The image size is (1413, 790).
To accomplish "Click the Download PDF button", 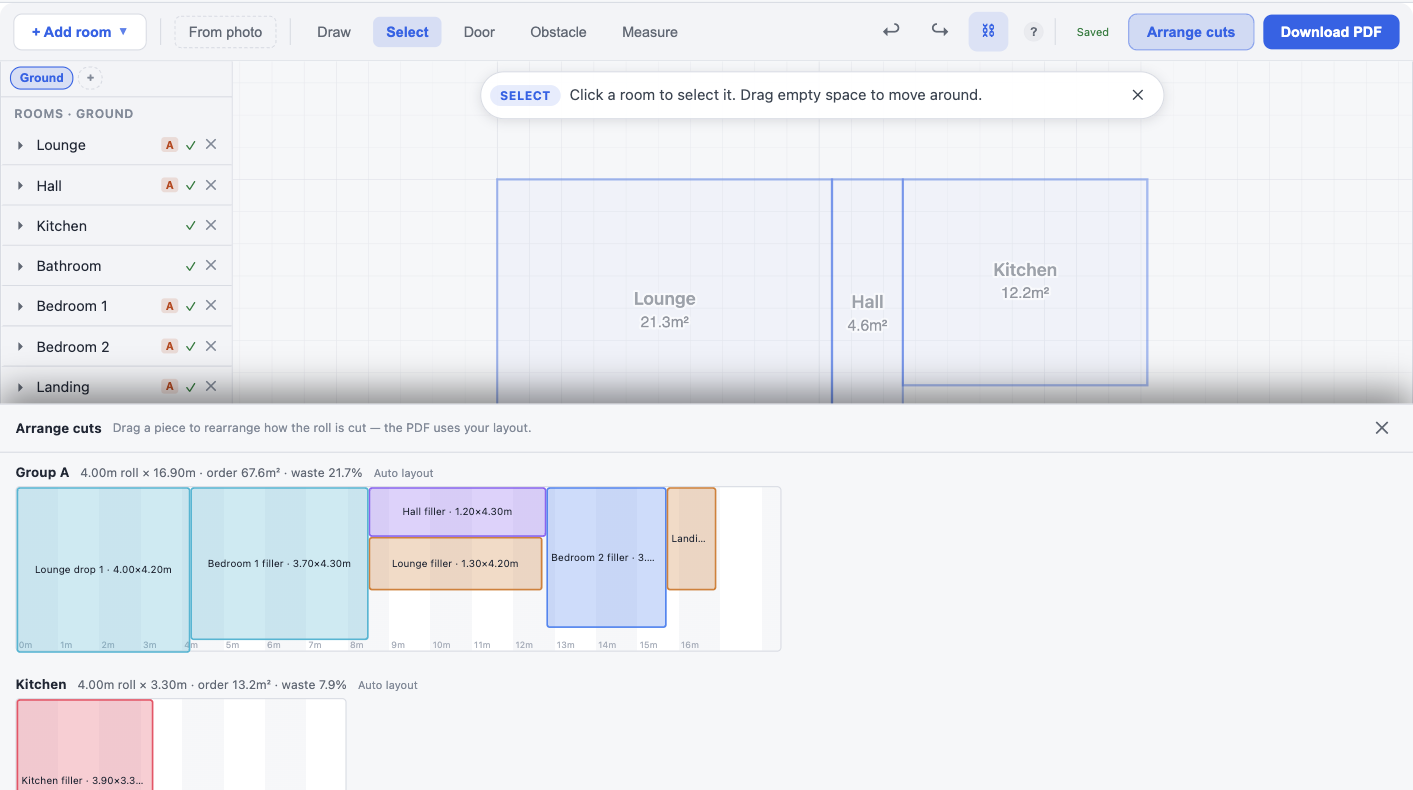I will 1331,32.
